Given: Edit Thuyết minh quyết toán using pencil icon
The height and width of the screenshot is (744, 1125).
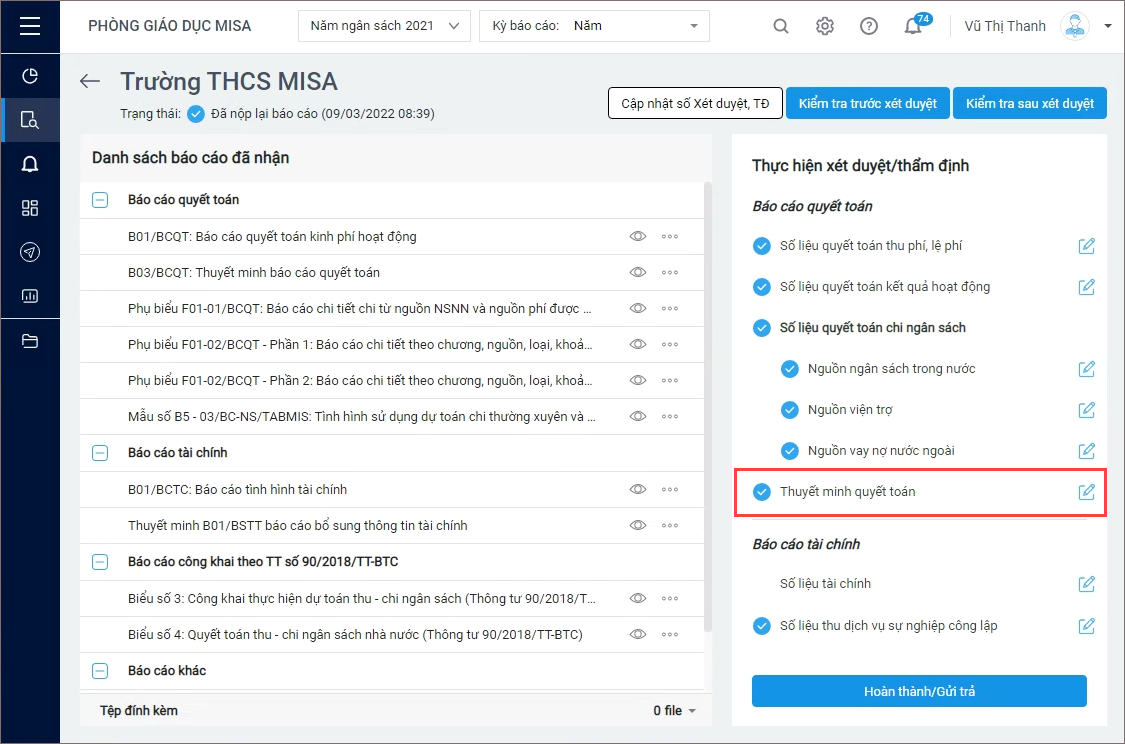Looking at the screenshot, I should 1086,491.
